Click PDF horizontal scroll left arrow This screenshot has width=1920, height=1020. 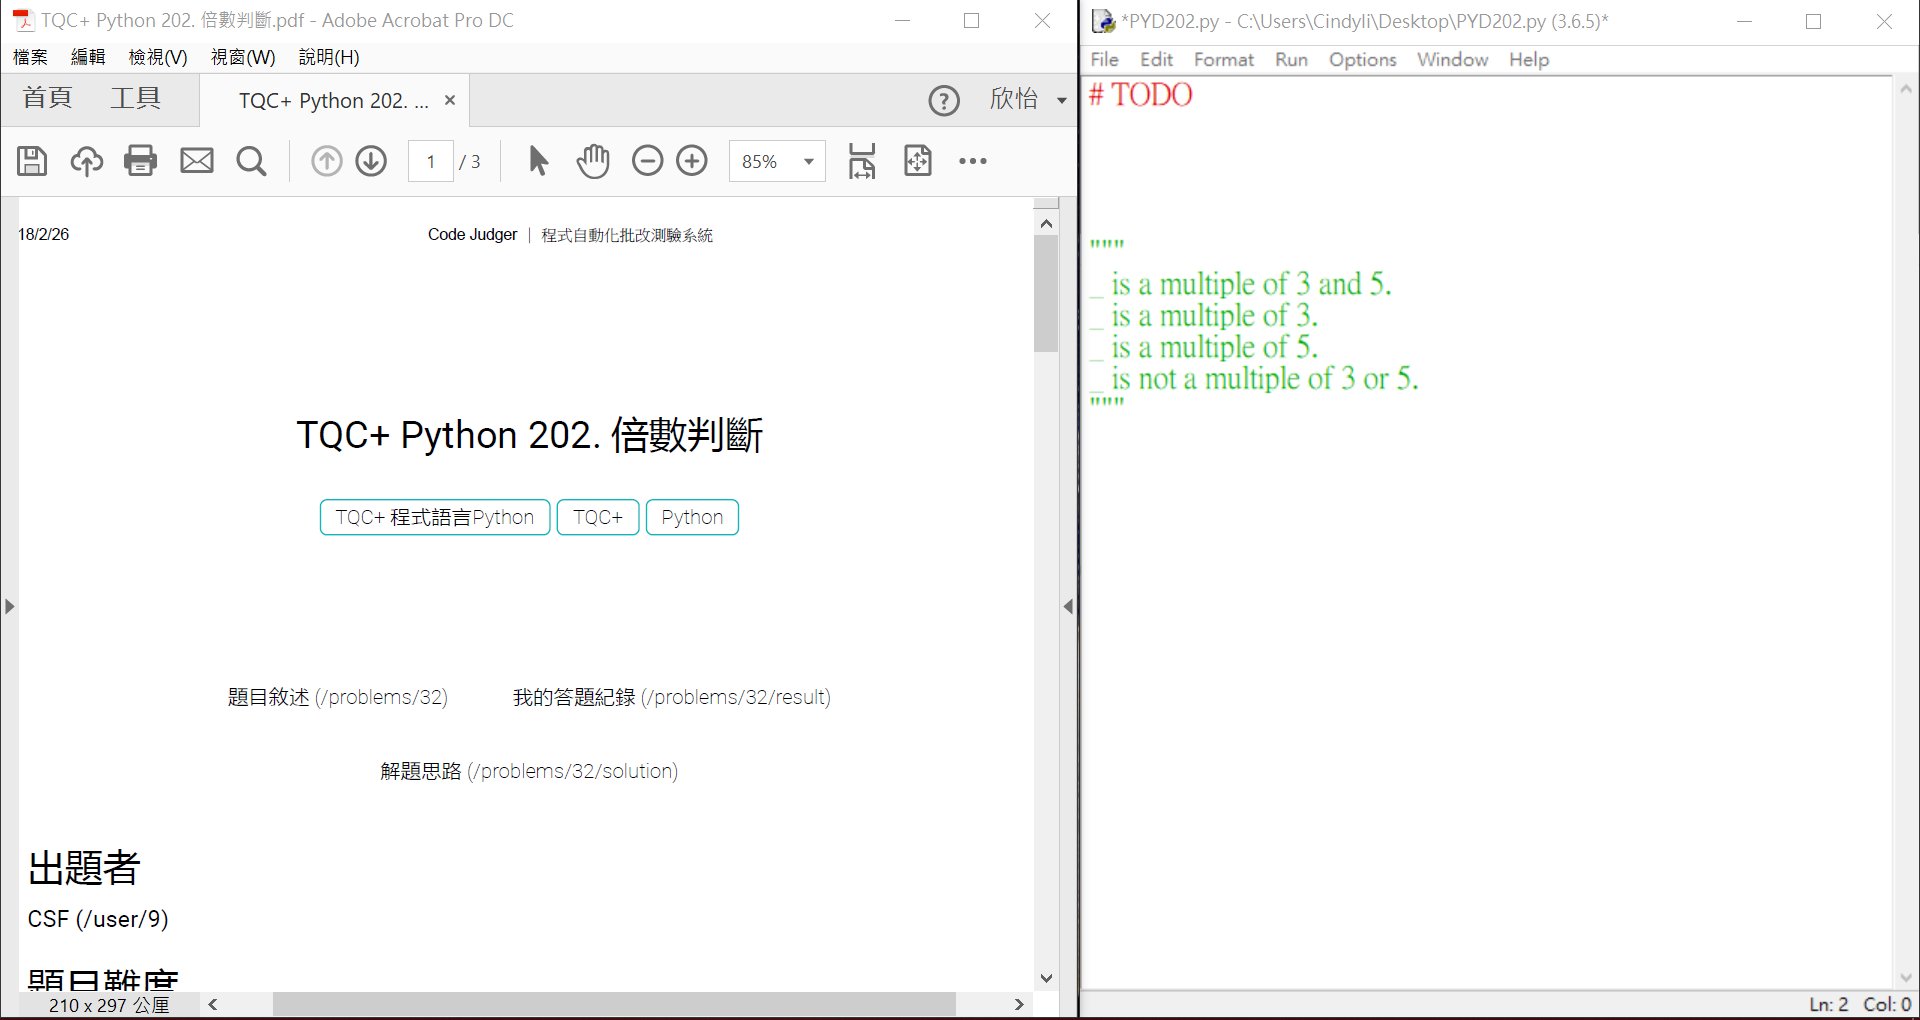coord(212,1004)
